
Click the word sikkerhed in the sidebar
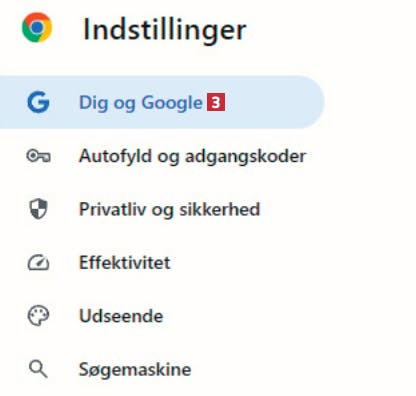coord(219,209)
